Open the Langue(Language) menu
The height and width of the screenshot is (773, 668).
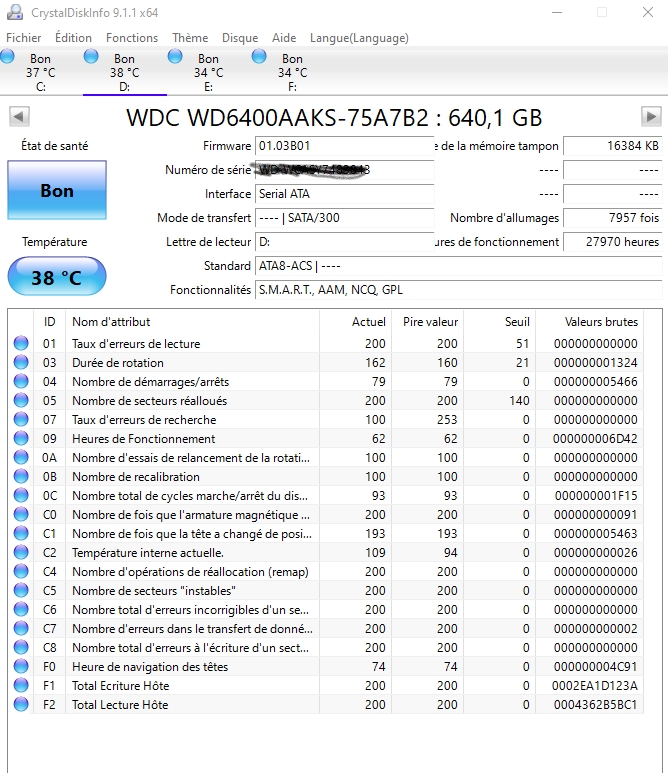pyautogui.click(x=359, y=38)
